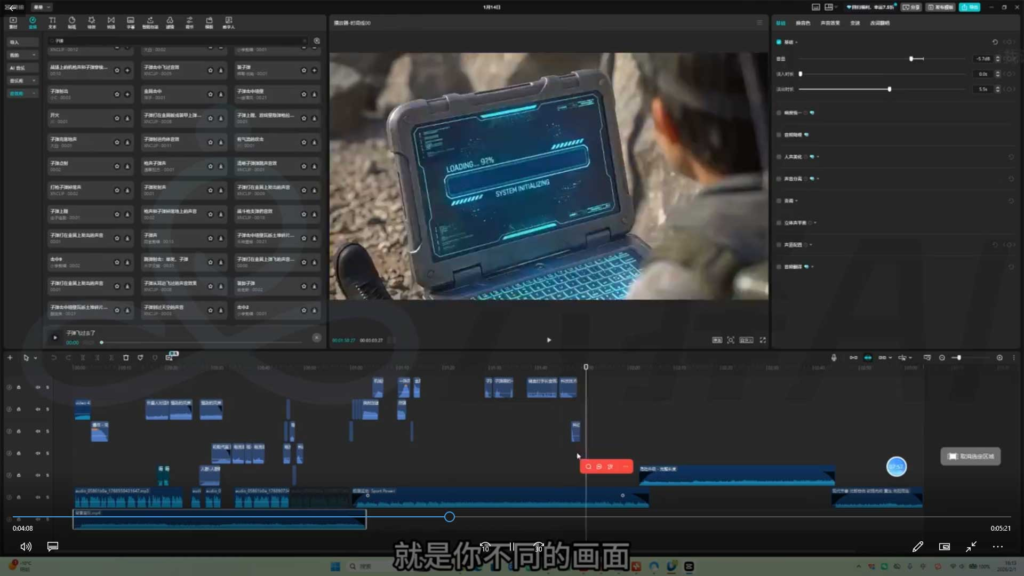Viewport: 1024px width, 576px height.
Task: Expand the 我的 dropdown in left sidebar
Action: tap(18, 55)
